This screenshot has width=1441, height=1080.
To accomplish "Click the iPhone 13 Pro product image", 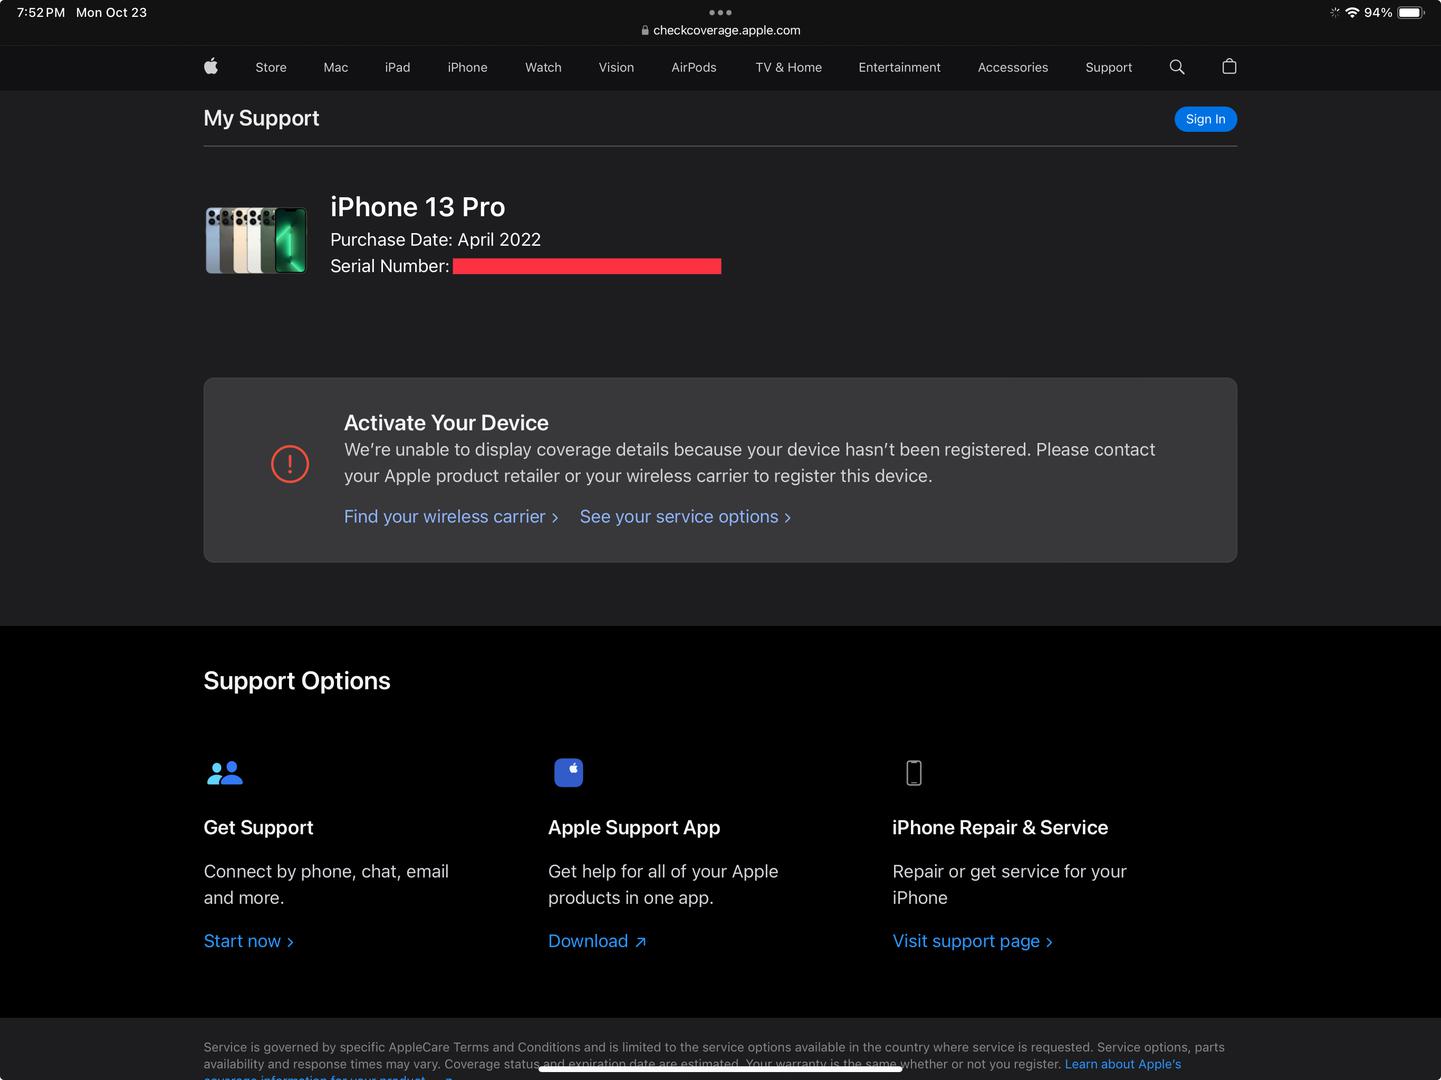I will click(x=256, y=240).
